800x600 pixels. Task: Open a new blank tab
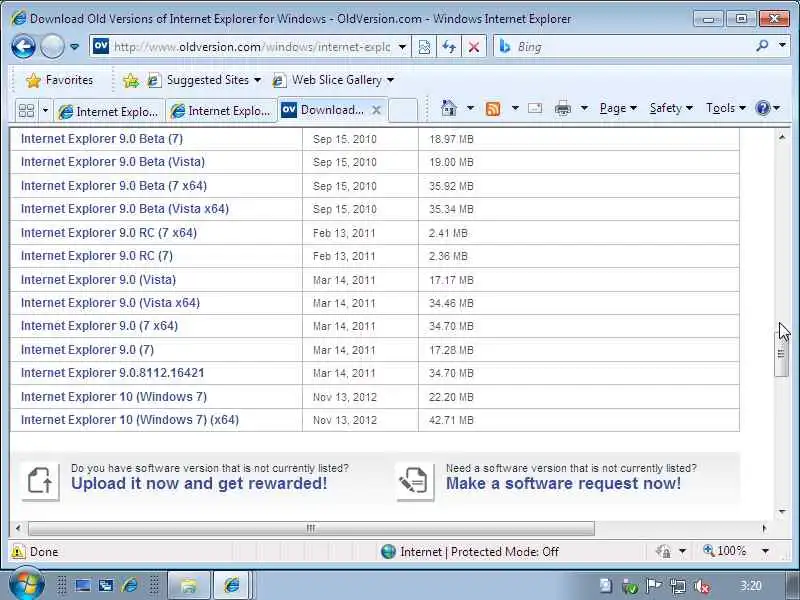pos(403,110)
